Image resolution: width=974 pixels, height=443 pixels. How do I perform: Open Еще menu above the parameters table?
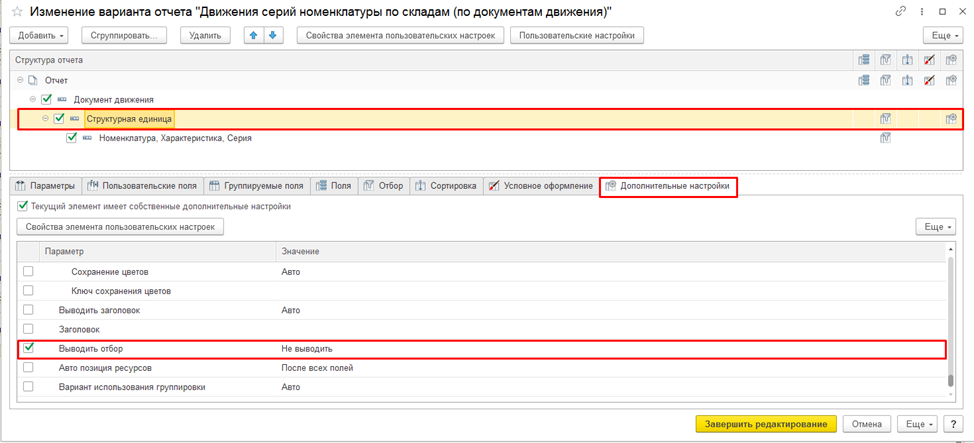pos(935,227)
